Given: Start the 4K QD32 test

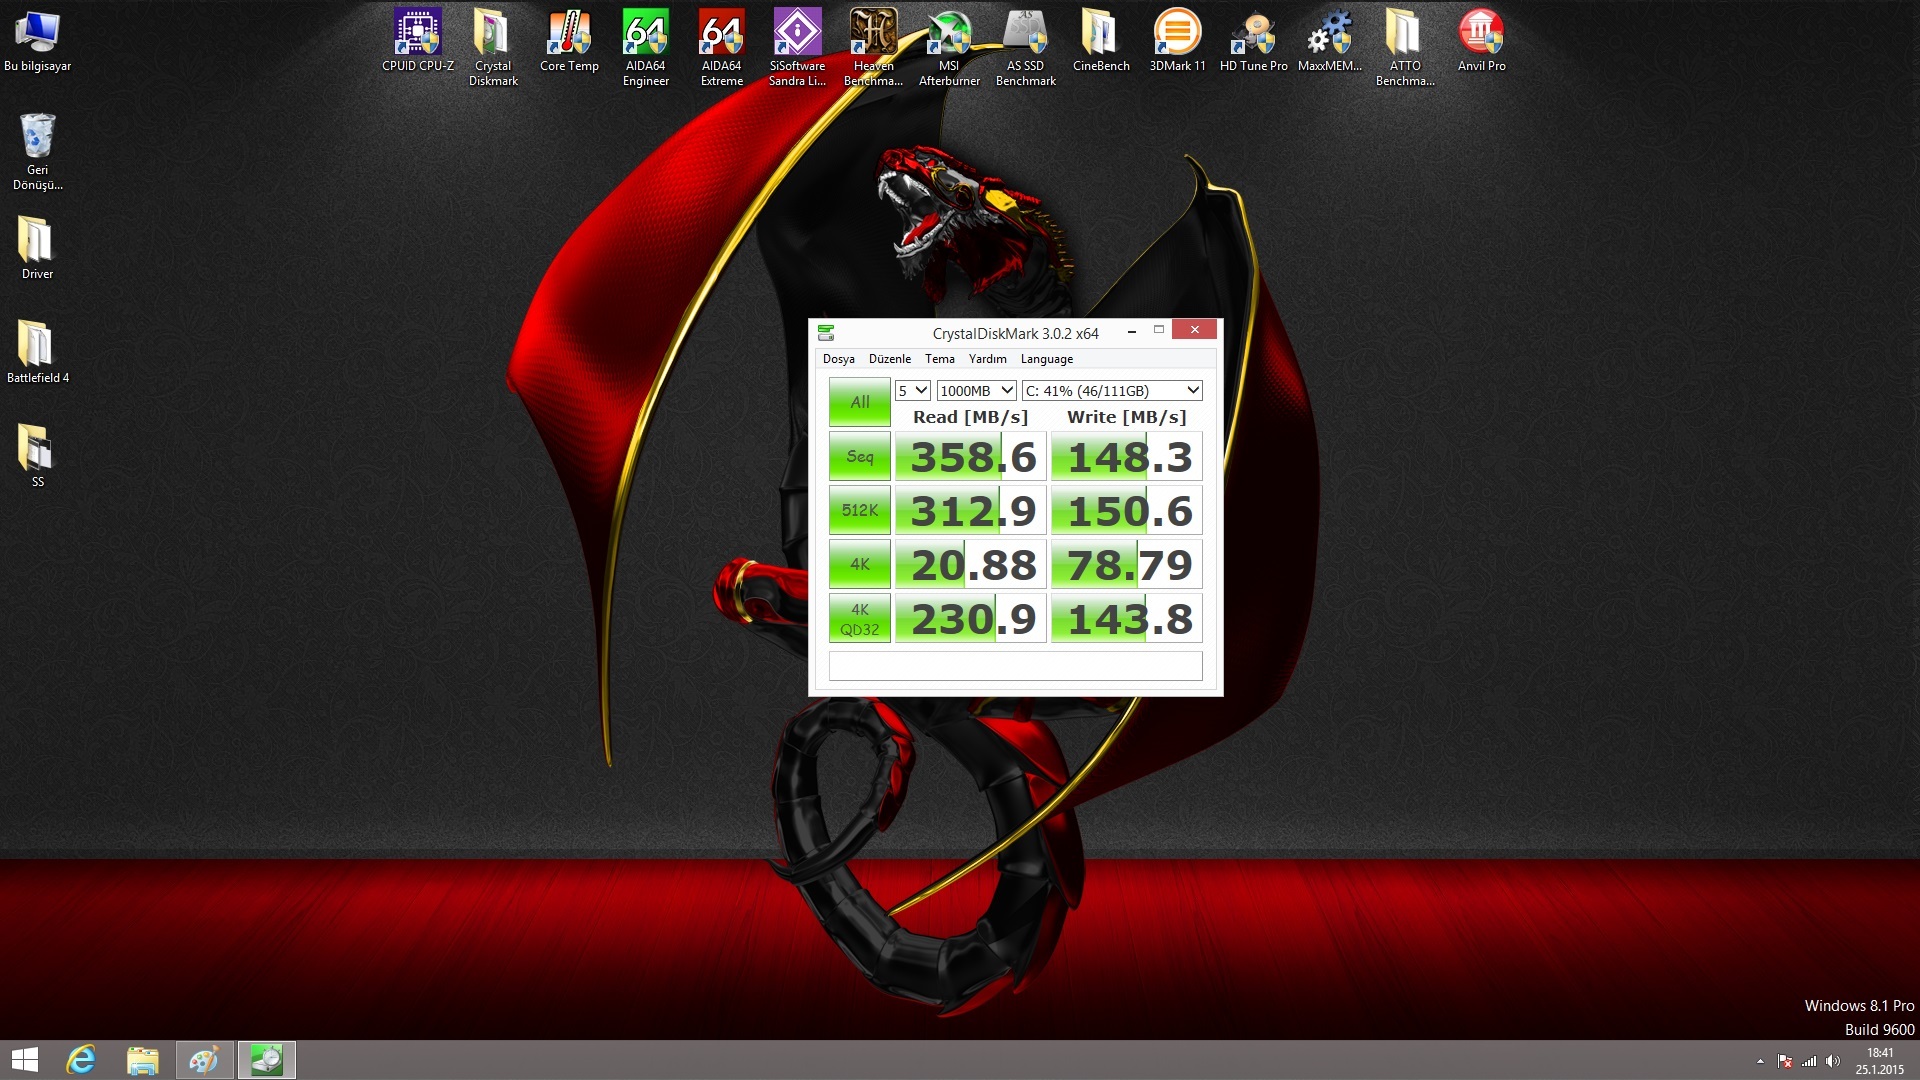Looking at the screenshot, I should [859, 618].
